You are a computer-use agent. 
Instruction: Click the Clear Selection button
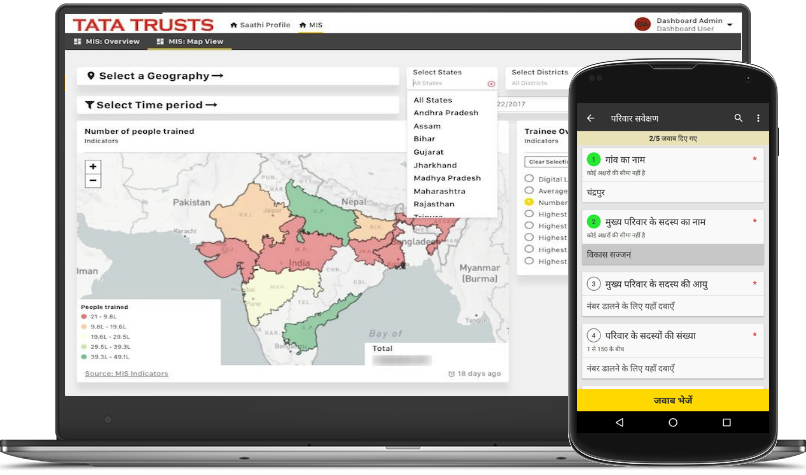coord(547,162)
